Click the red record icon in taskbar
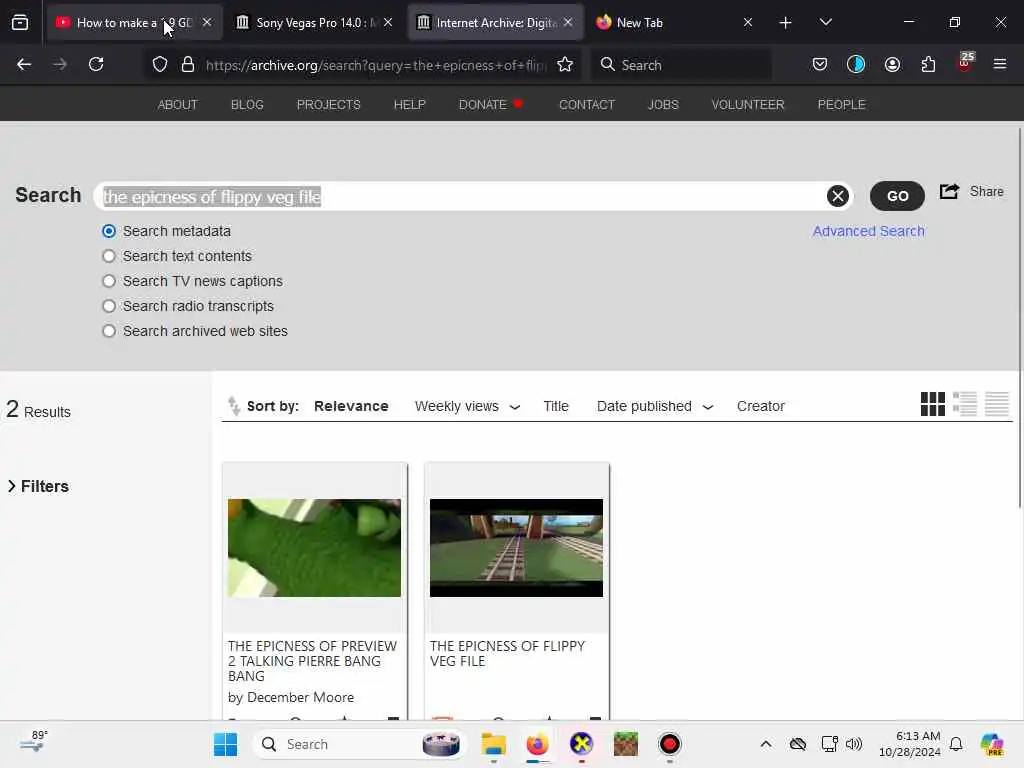This screenshot has width=1024, height=768. pos(669,744)
